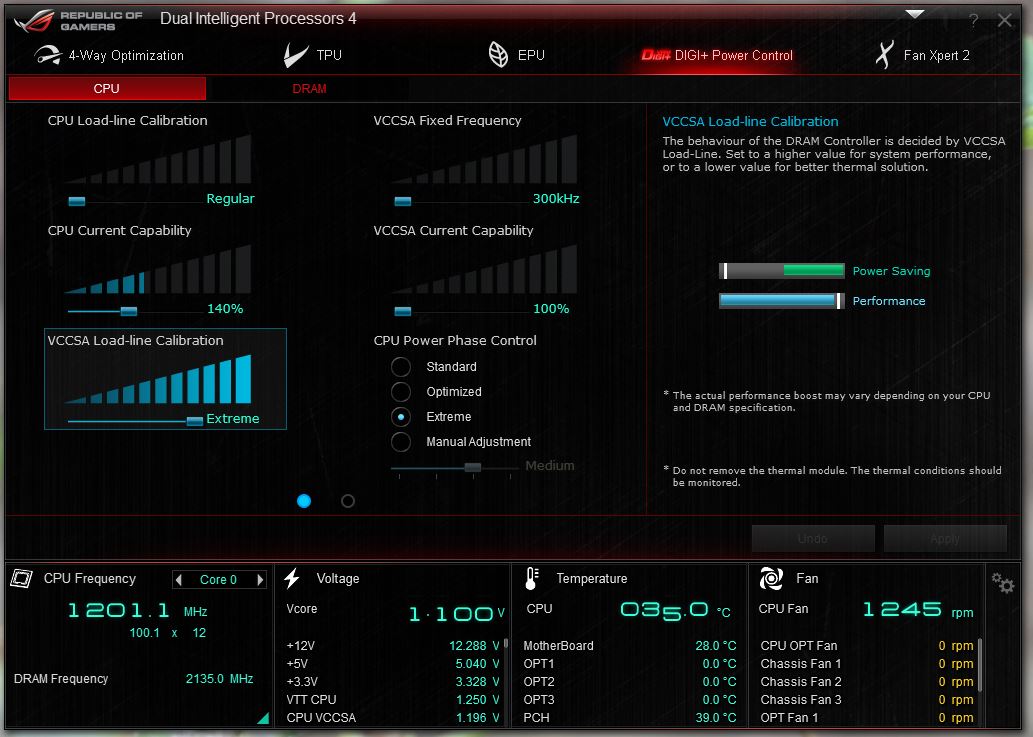The image size is (1033, 737).
Task: Click the Voltage list scrollbar
Action: click(x=506, y=643)
